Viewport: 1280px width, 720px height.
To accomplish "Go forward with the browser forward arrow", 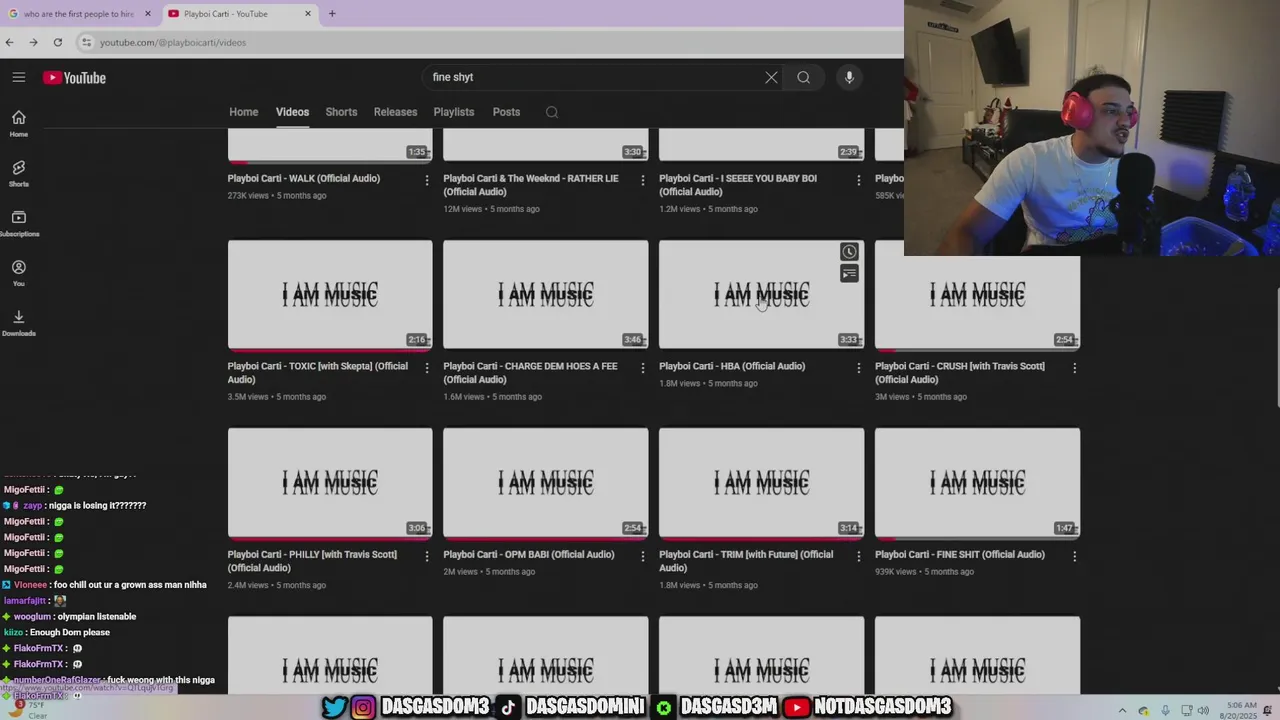I will (x=33, y=42).
